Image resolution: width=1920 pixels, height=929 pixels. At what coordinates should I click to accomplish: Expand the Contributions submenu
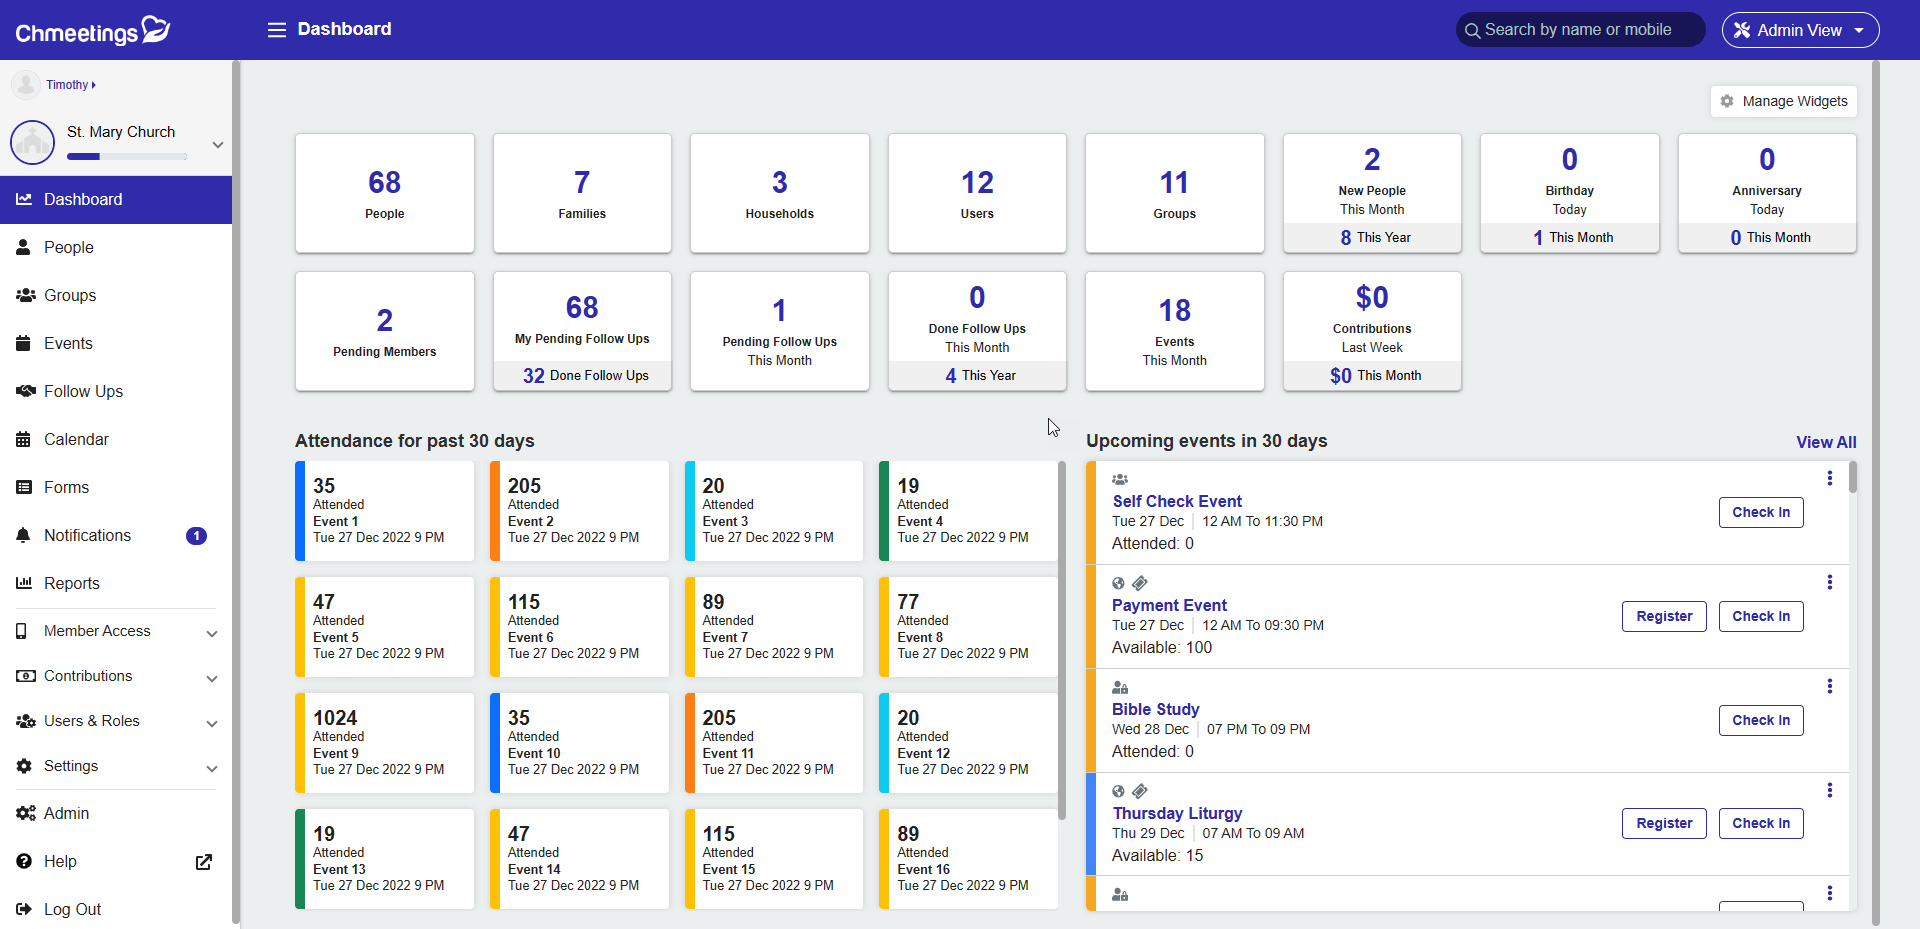(212, 679)
